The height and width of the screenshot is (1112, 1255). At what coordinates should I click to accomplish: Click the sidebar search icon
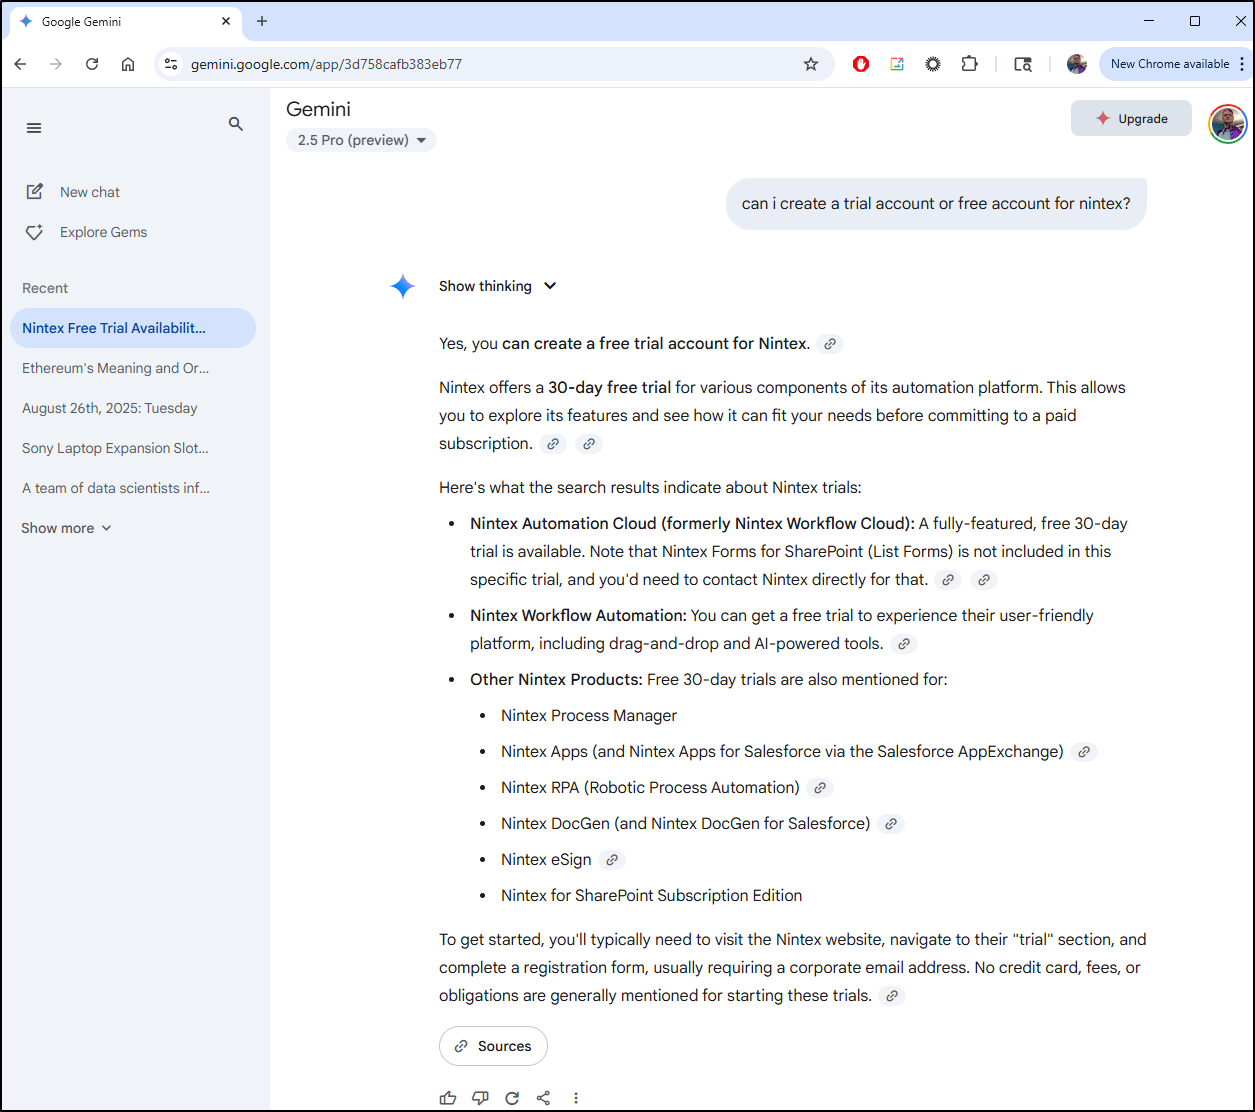pyautogui.click(x=236, y=124)
